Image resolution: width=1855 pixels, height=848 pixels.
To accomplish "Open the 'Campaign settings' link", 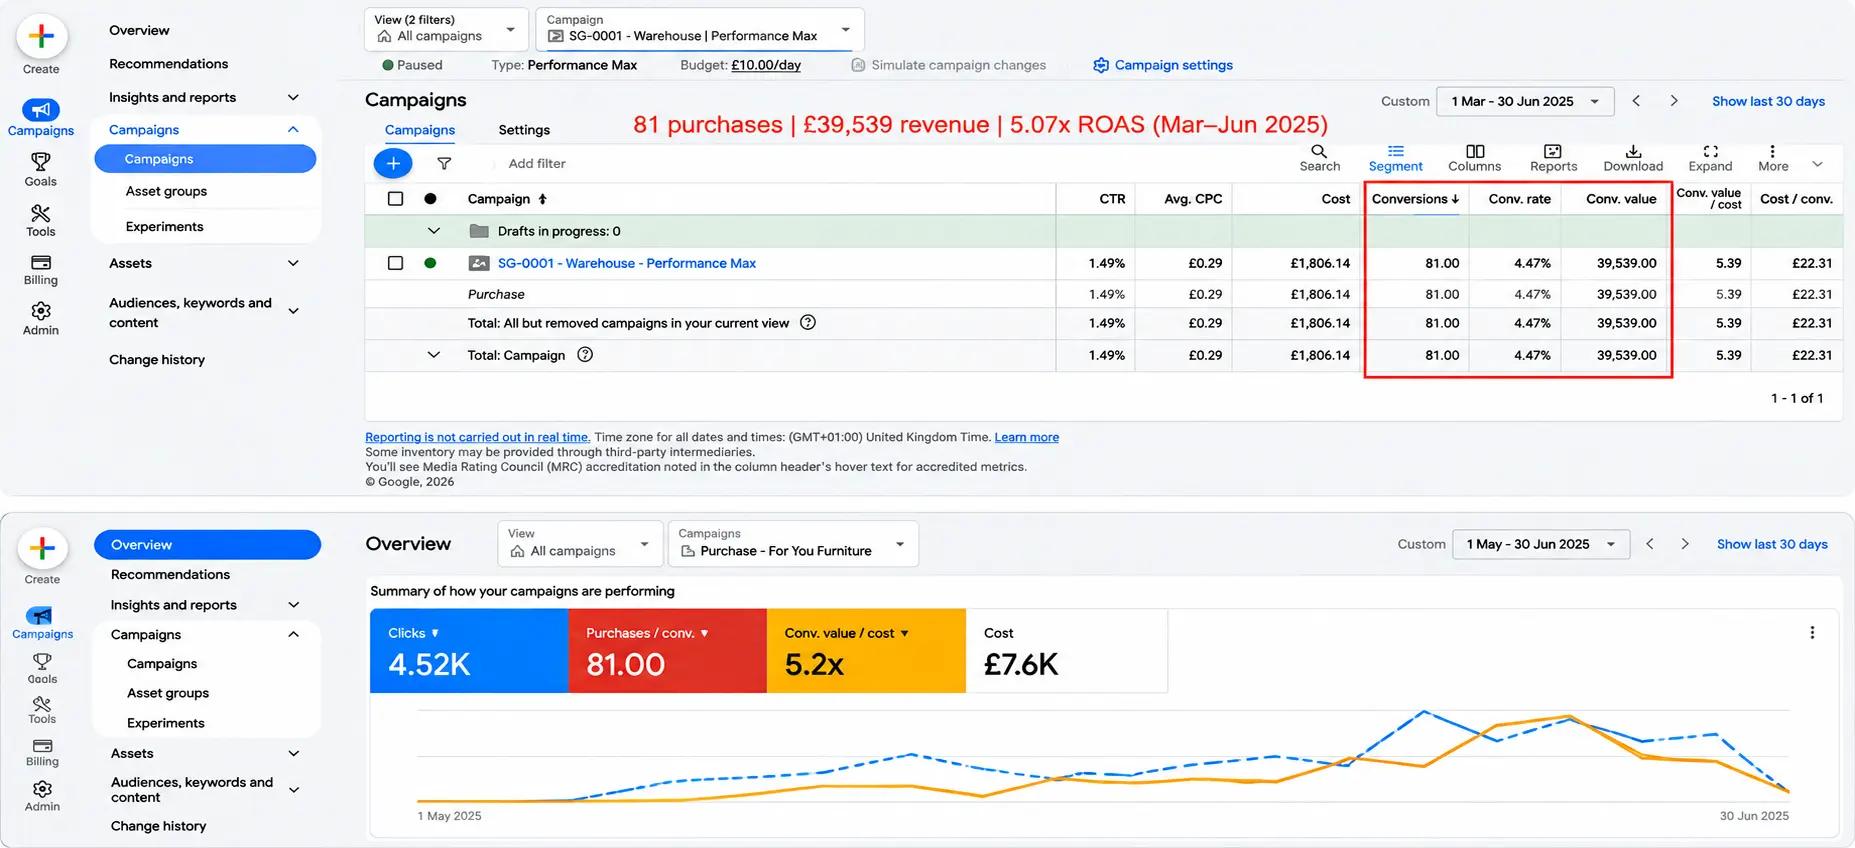I will 1162,65.
